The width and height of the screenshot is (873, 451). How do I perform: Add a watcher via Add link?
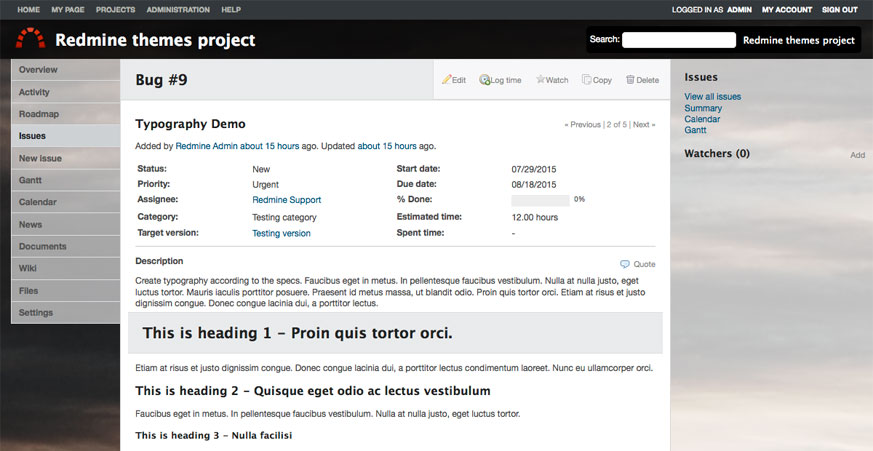[x=857, y=155]
